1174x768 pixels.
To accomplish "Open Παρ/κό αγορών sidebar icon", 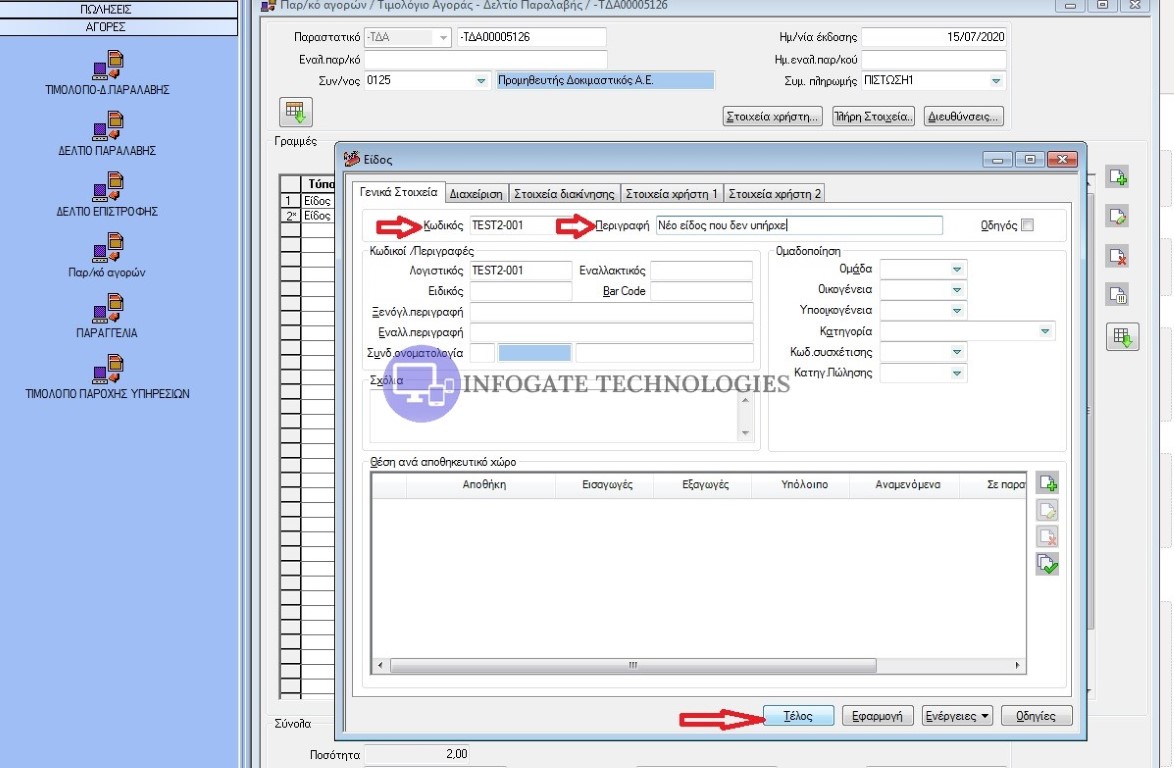I will click(x=107, y=250).
